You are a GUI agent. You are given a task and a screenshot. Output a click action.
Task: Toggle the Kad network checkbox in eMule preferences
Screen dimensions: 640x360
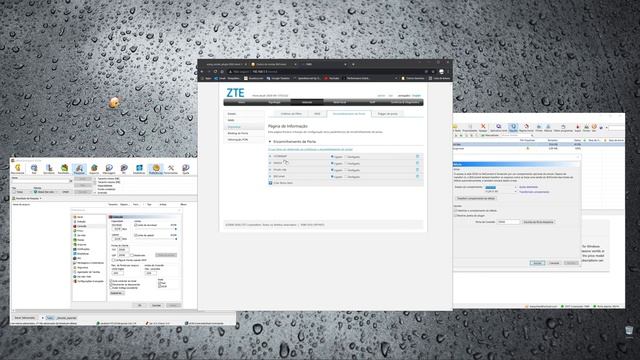coord(160,283)
